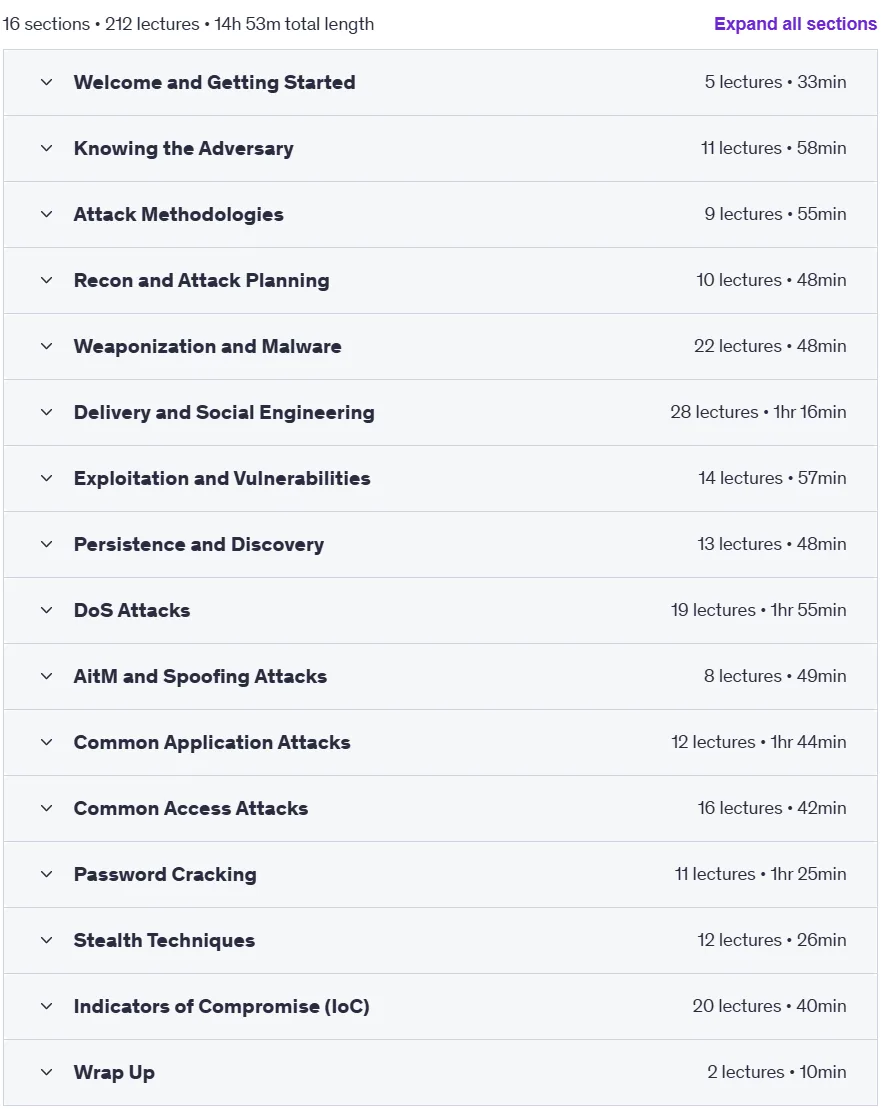Click chevron next to Knowing the Adversary
This screenshot has height=1109, width=881.
[47, 149]
